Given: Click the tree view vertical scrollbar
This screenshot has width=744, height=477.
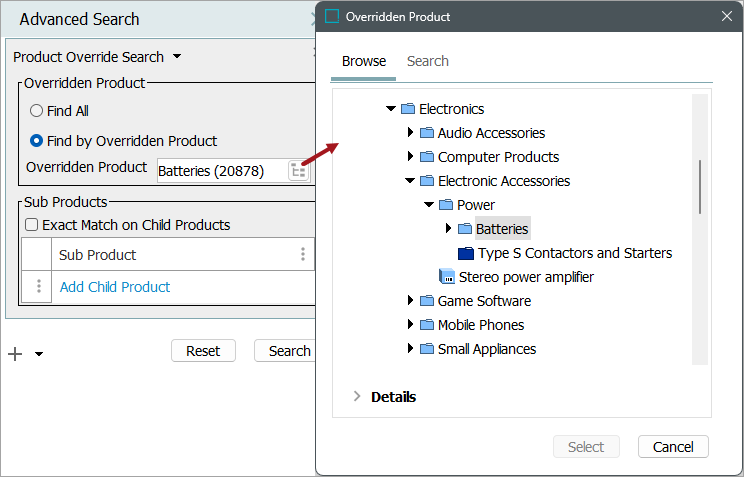Looking at the screenshot, I should pos(700,187).
